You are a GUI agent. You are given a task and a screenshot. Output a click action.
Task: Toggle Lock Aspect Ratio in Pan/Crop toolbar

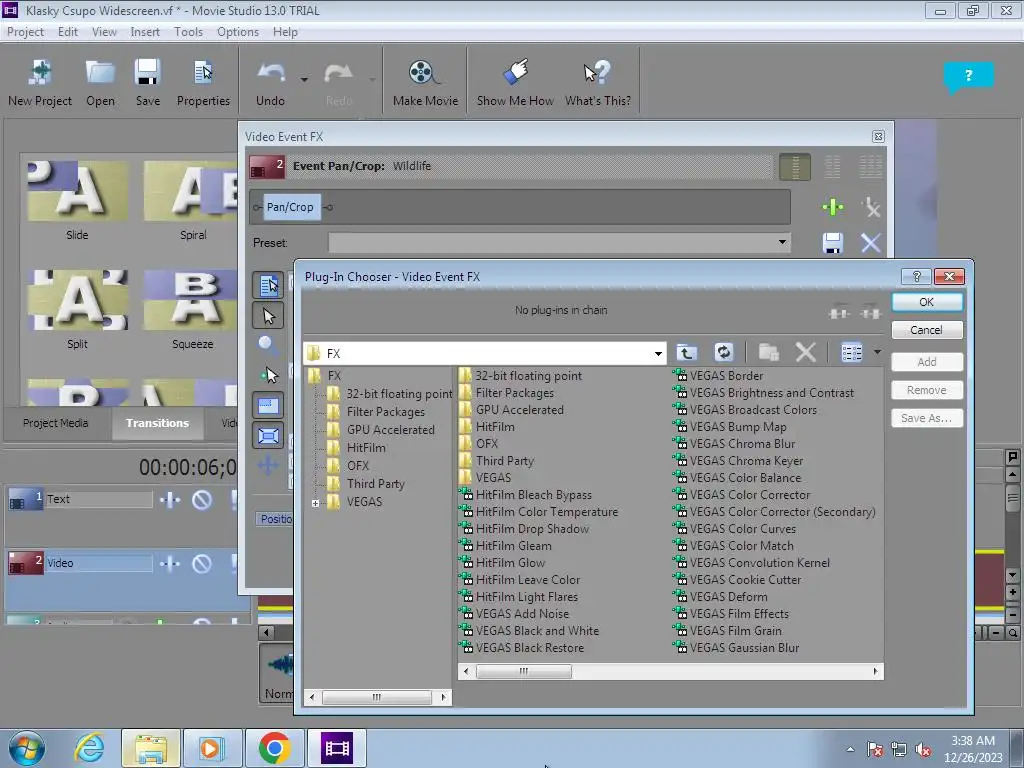(268, 406)
